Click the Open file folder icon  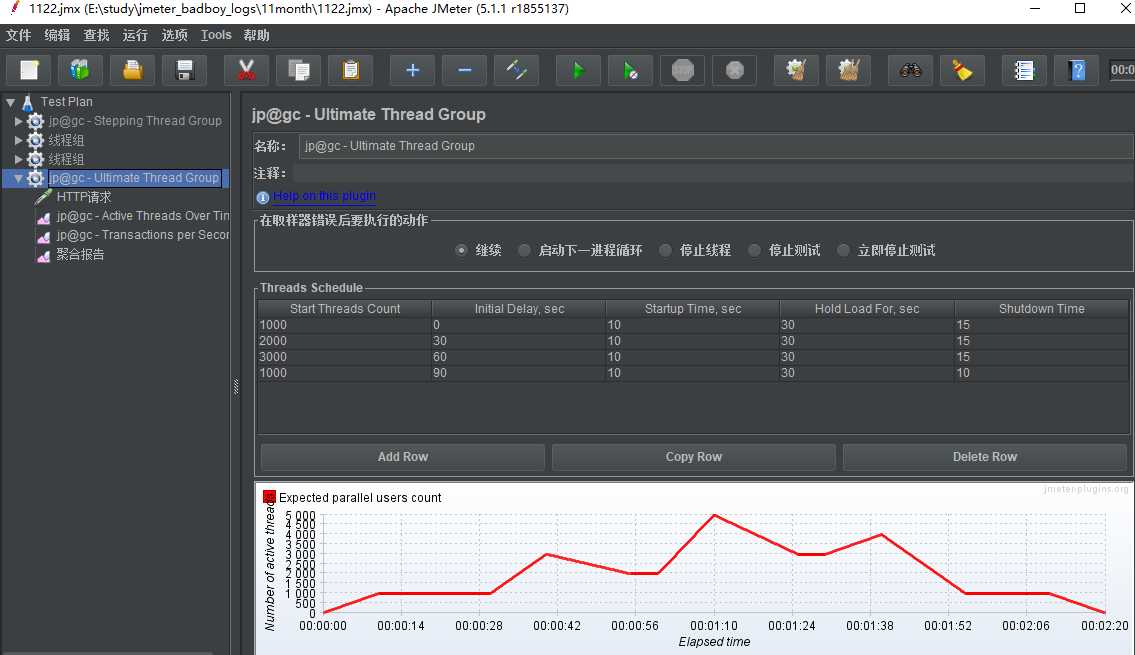(132, 70)
